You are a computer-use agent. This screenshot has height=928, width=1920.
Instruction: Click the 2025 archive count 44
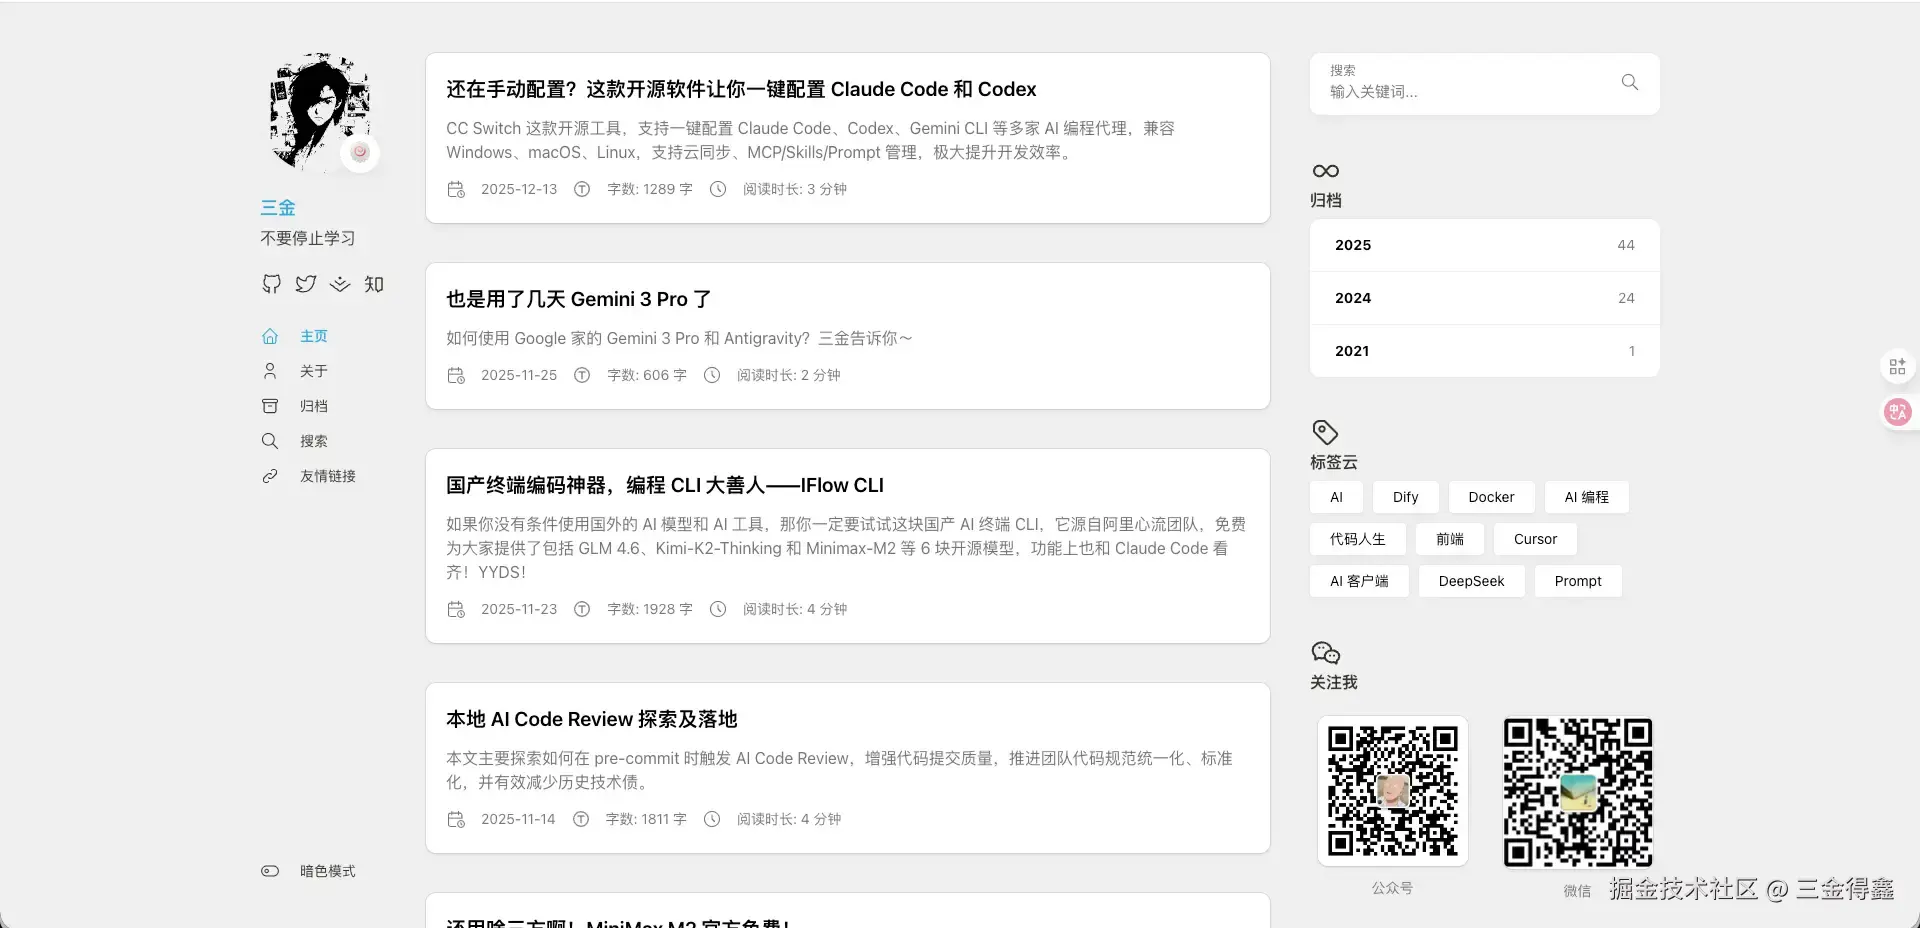tap(1626, 245)
